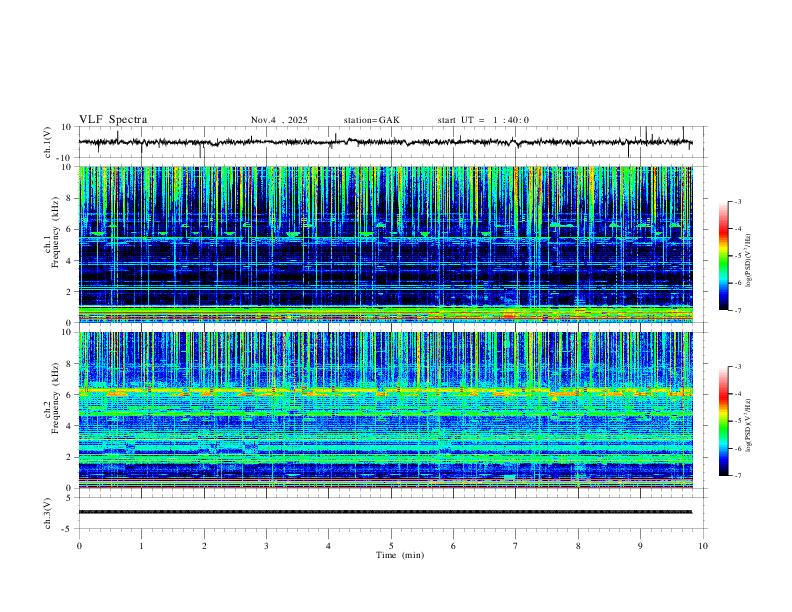Screen dimensions: 792x612
Task: Click the time axis tick label "7"
Action: pos(516,546)
